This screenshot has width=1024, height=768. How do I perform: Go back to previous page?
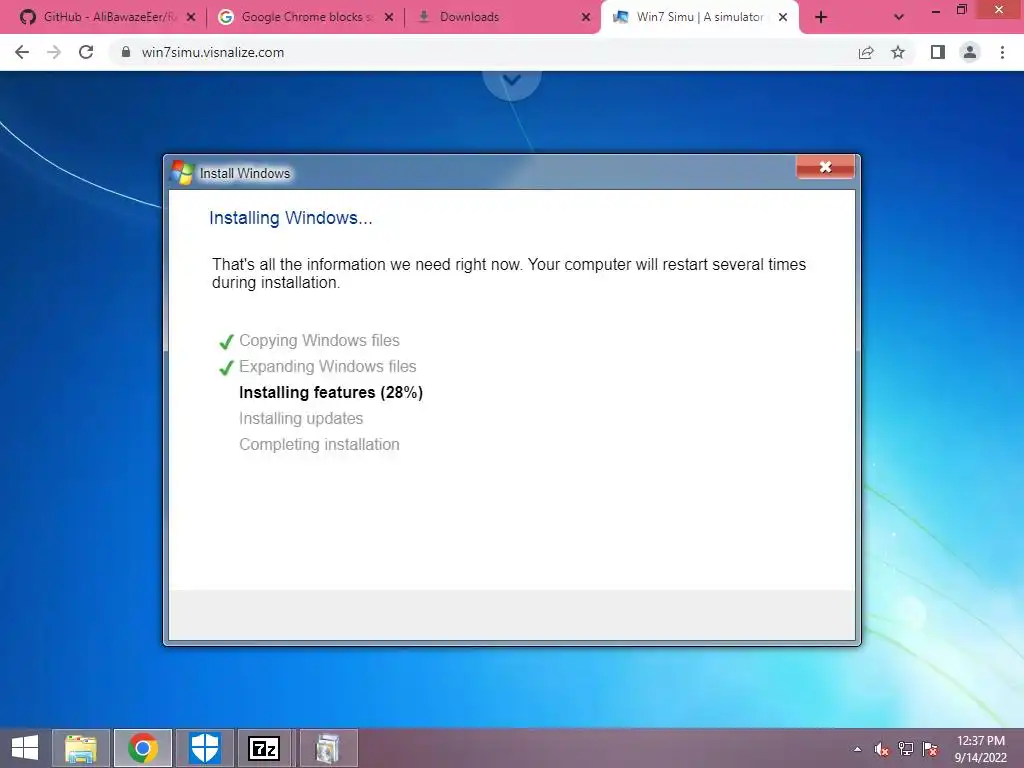22,52
